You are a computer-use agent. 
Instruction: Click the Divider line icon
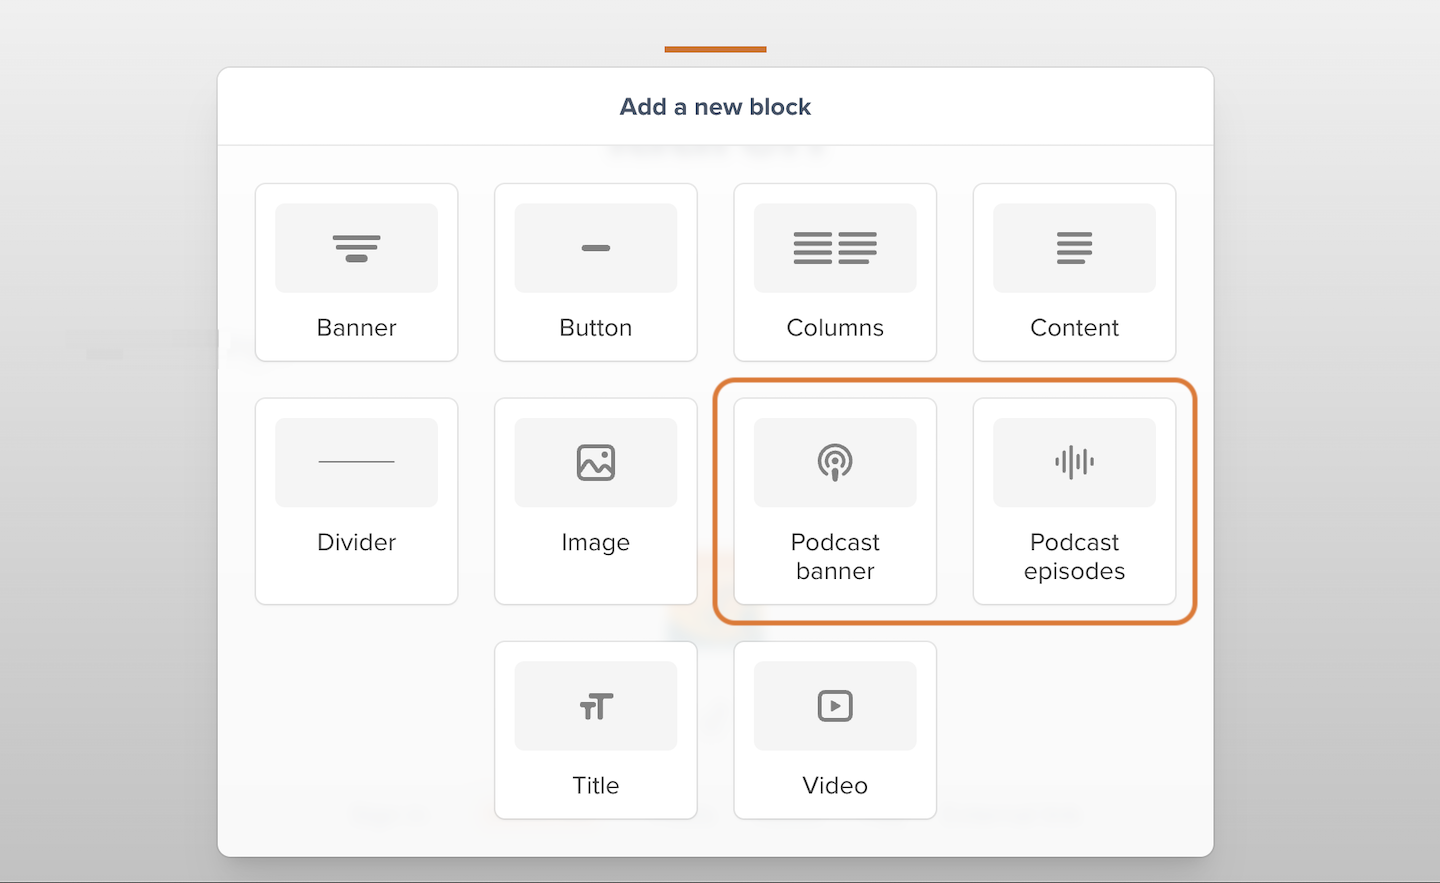356,461
